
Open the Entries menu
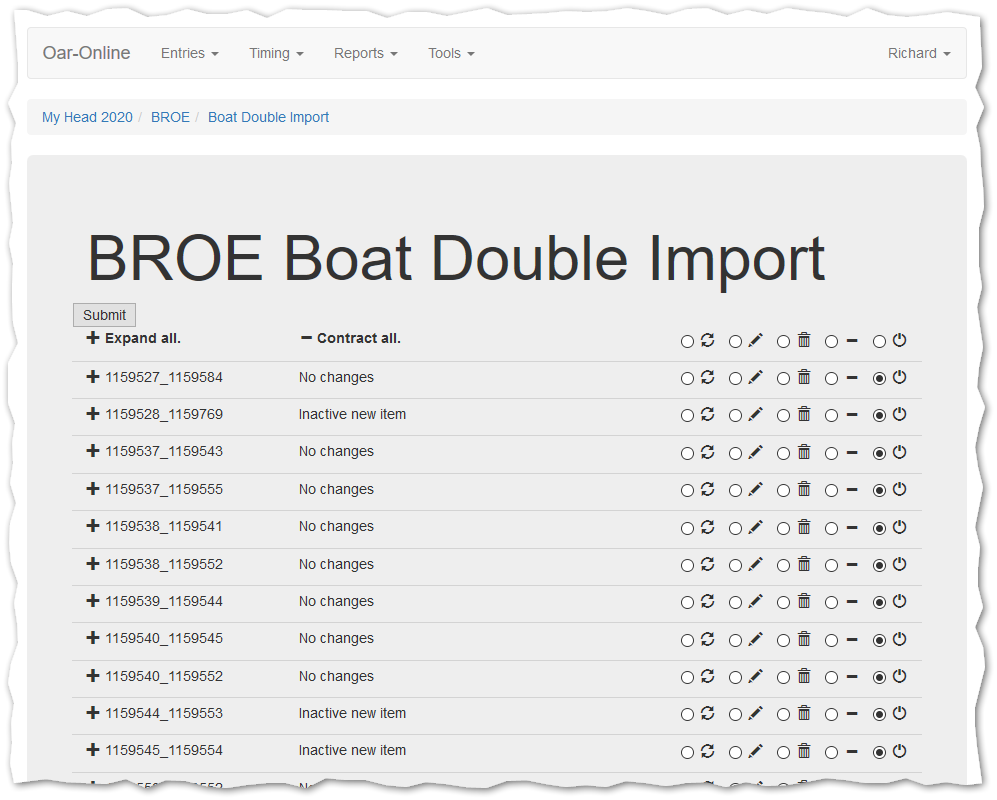point(189,53)
